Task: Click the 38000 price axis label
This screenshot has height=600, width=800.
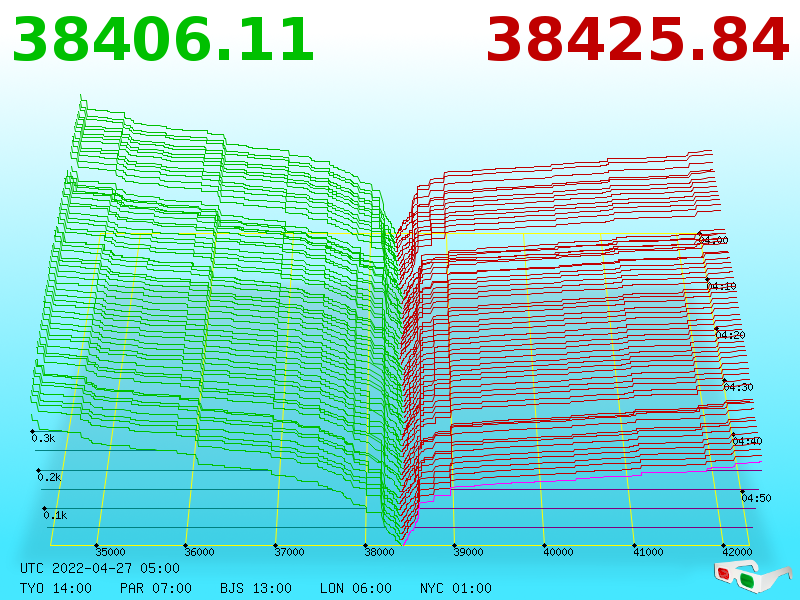Action: pyautogui.click(x=379, y=552)
